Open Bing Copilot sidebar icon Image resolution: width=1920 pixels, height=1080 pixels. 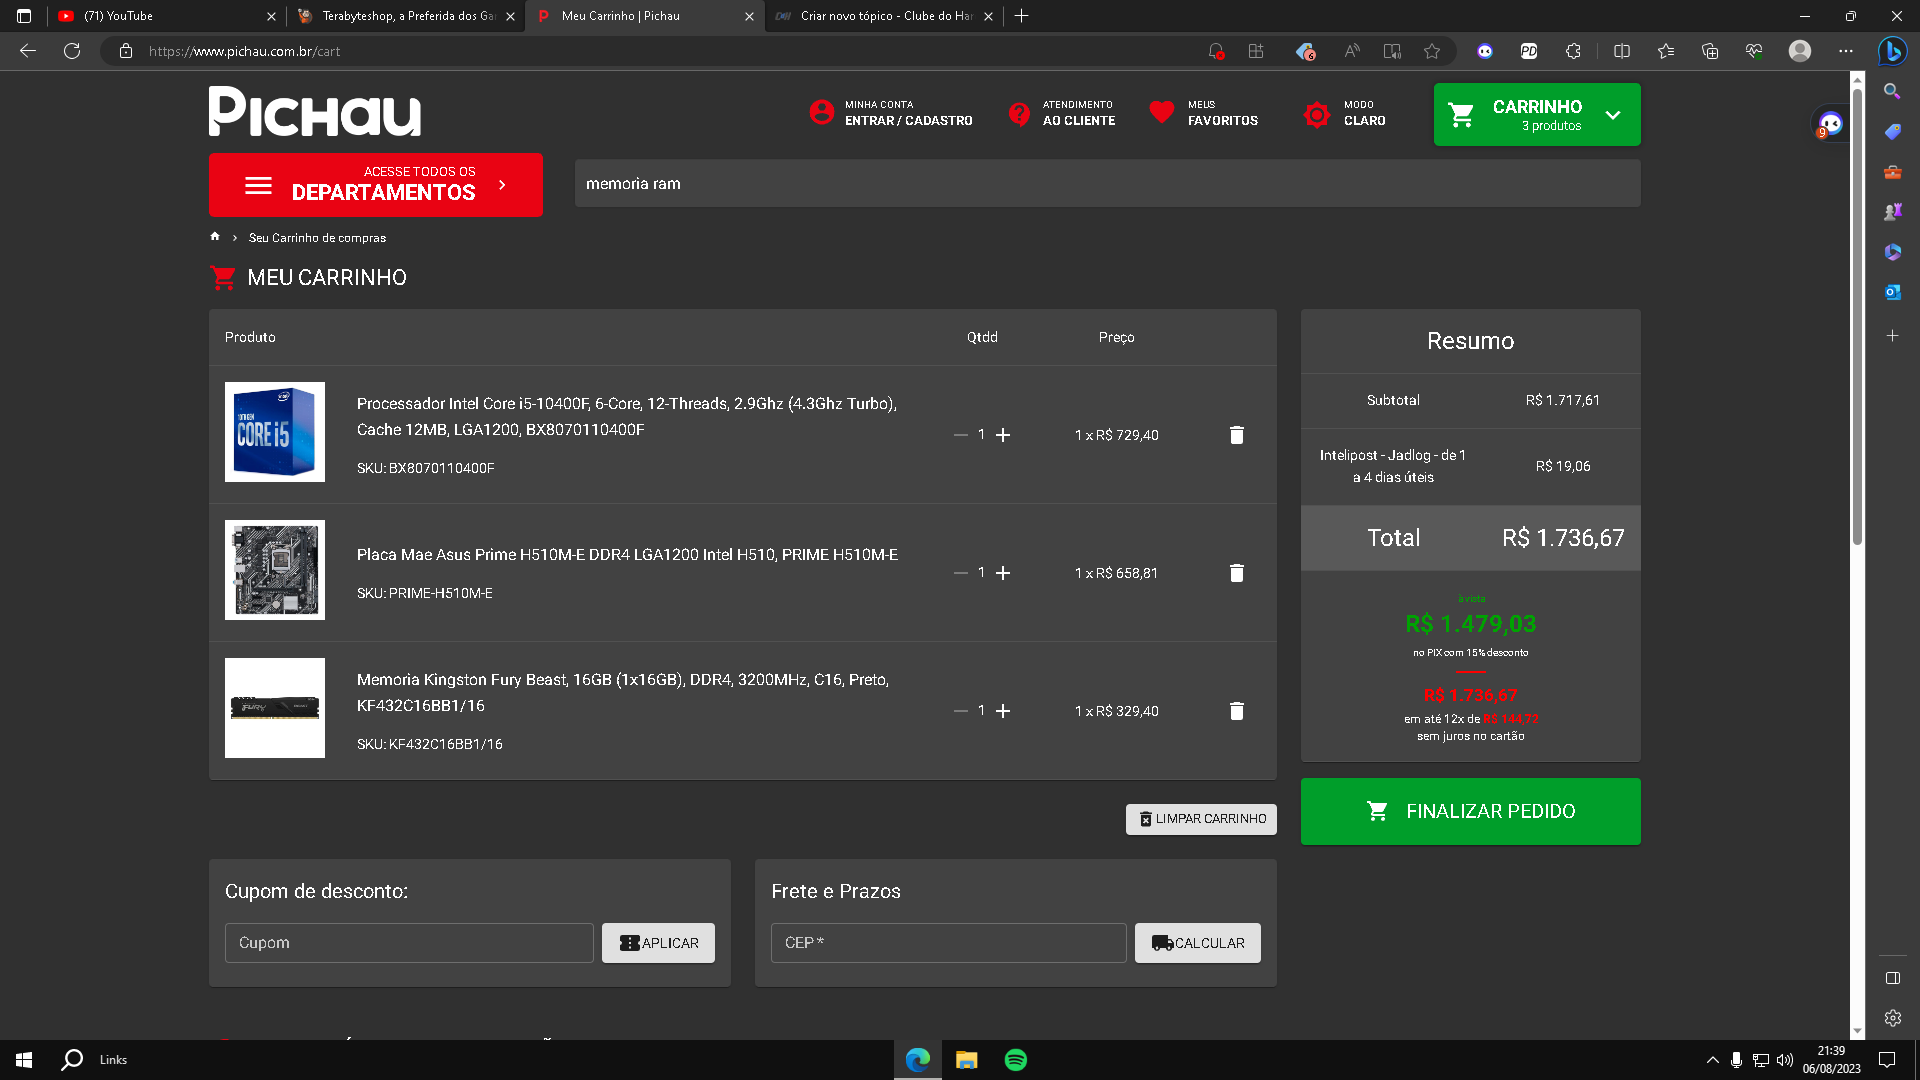[x=1892, y=51]
